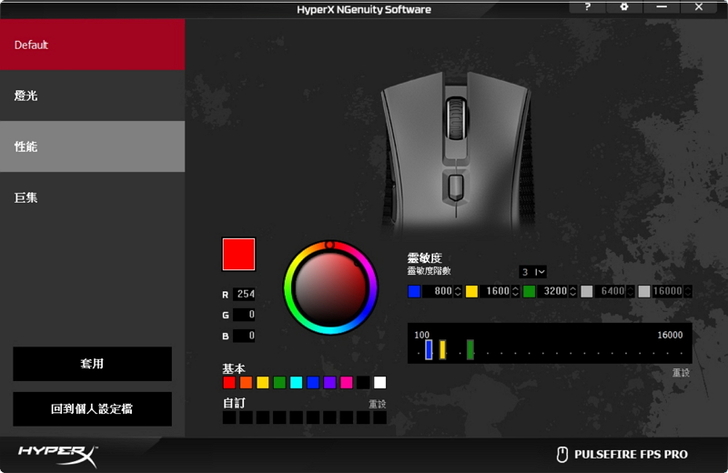Select the gray swatch for 16000 DPI

point(644,291)
